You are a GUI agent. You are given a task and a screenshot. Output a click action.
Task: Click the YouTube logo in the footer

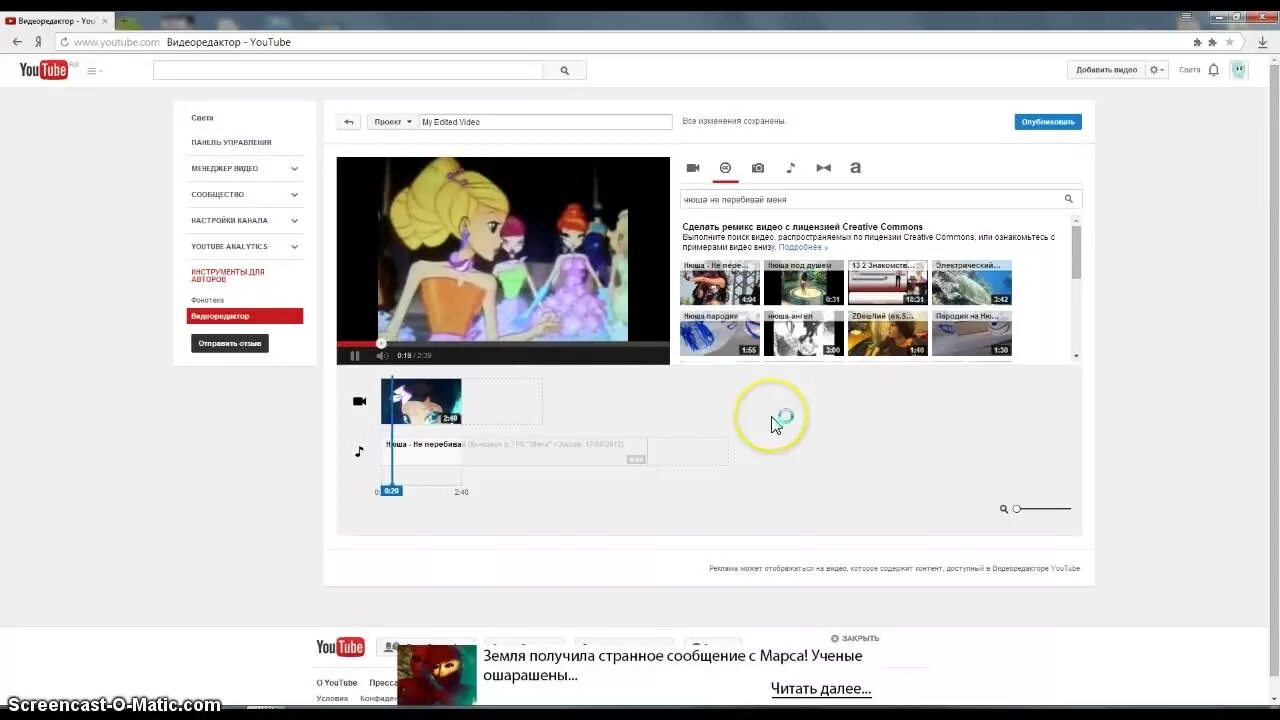[x=340, y=647]
